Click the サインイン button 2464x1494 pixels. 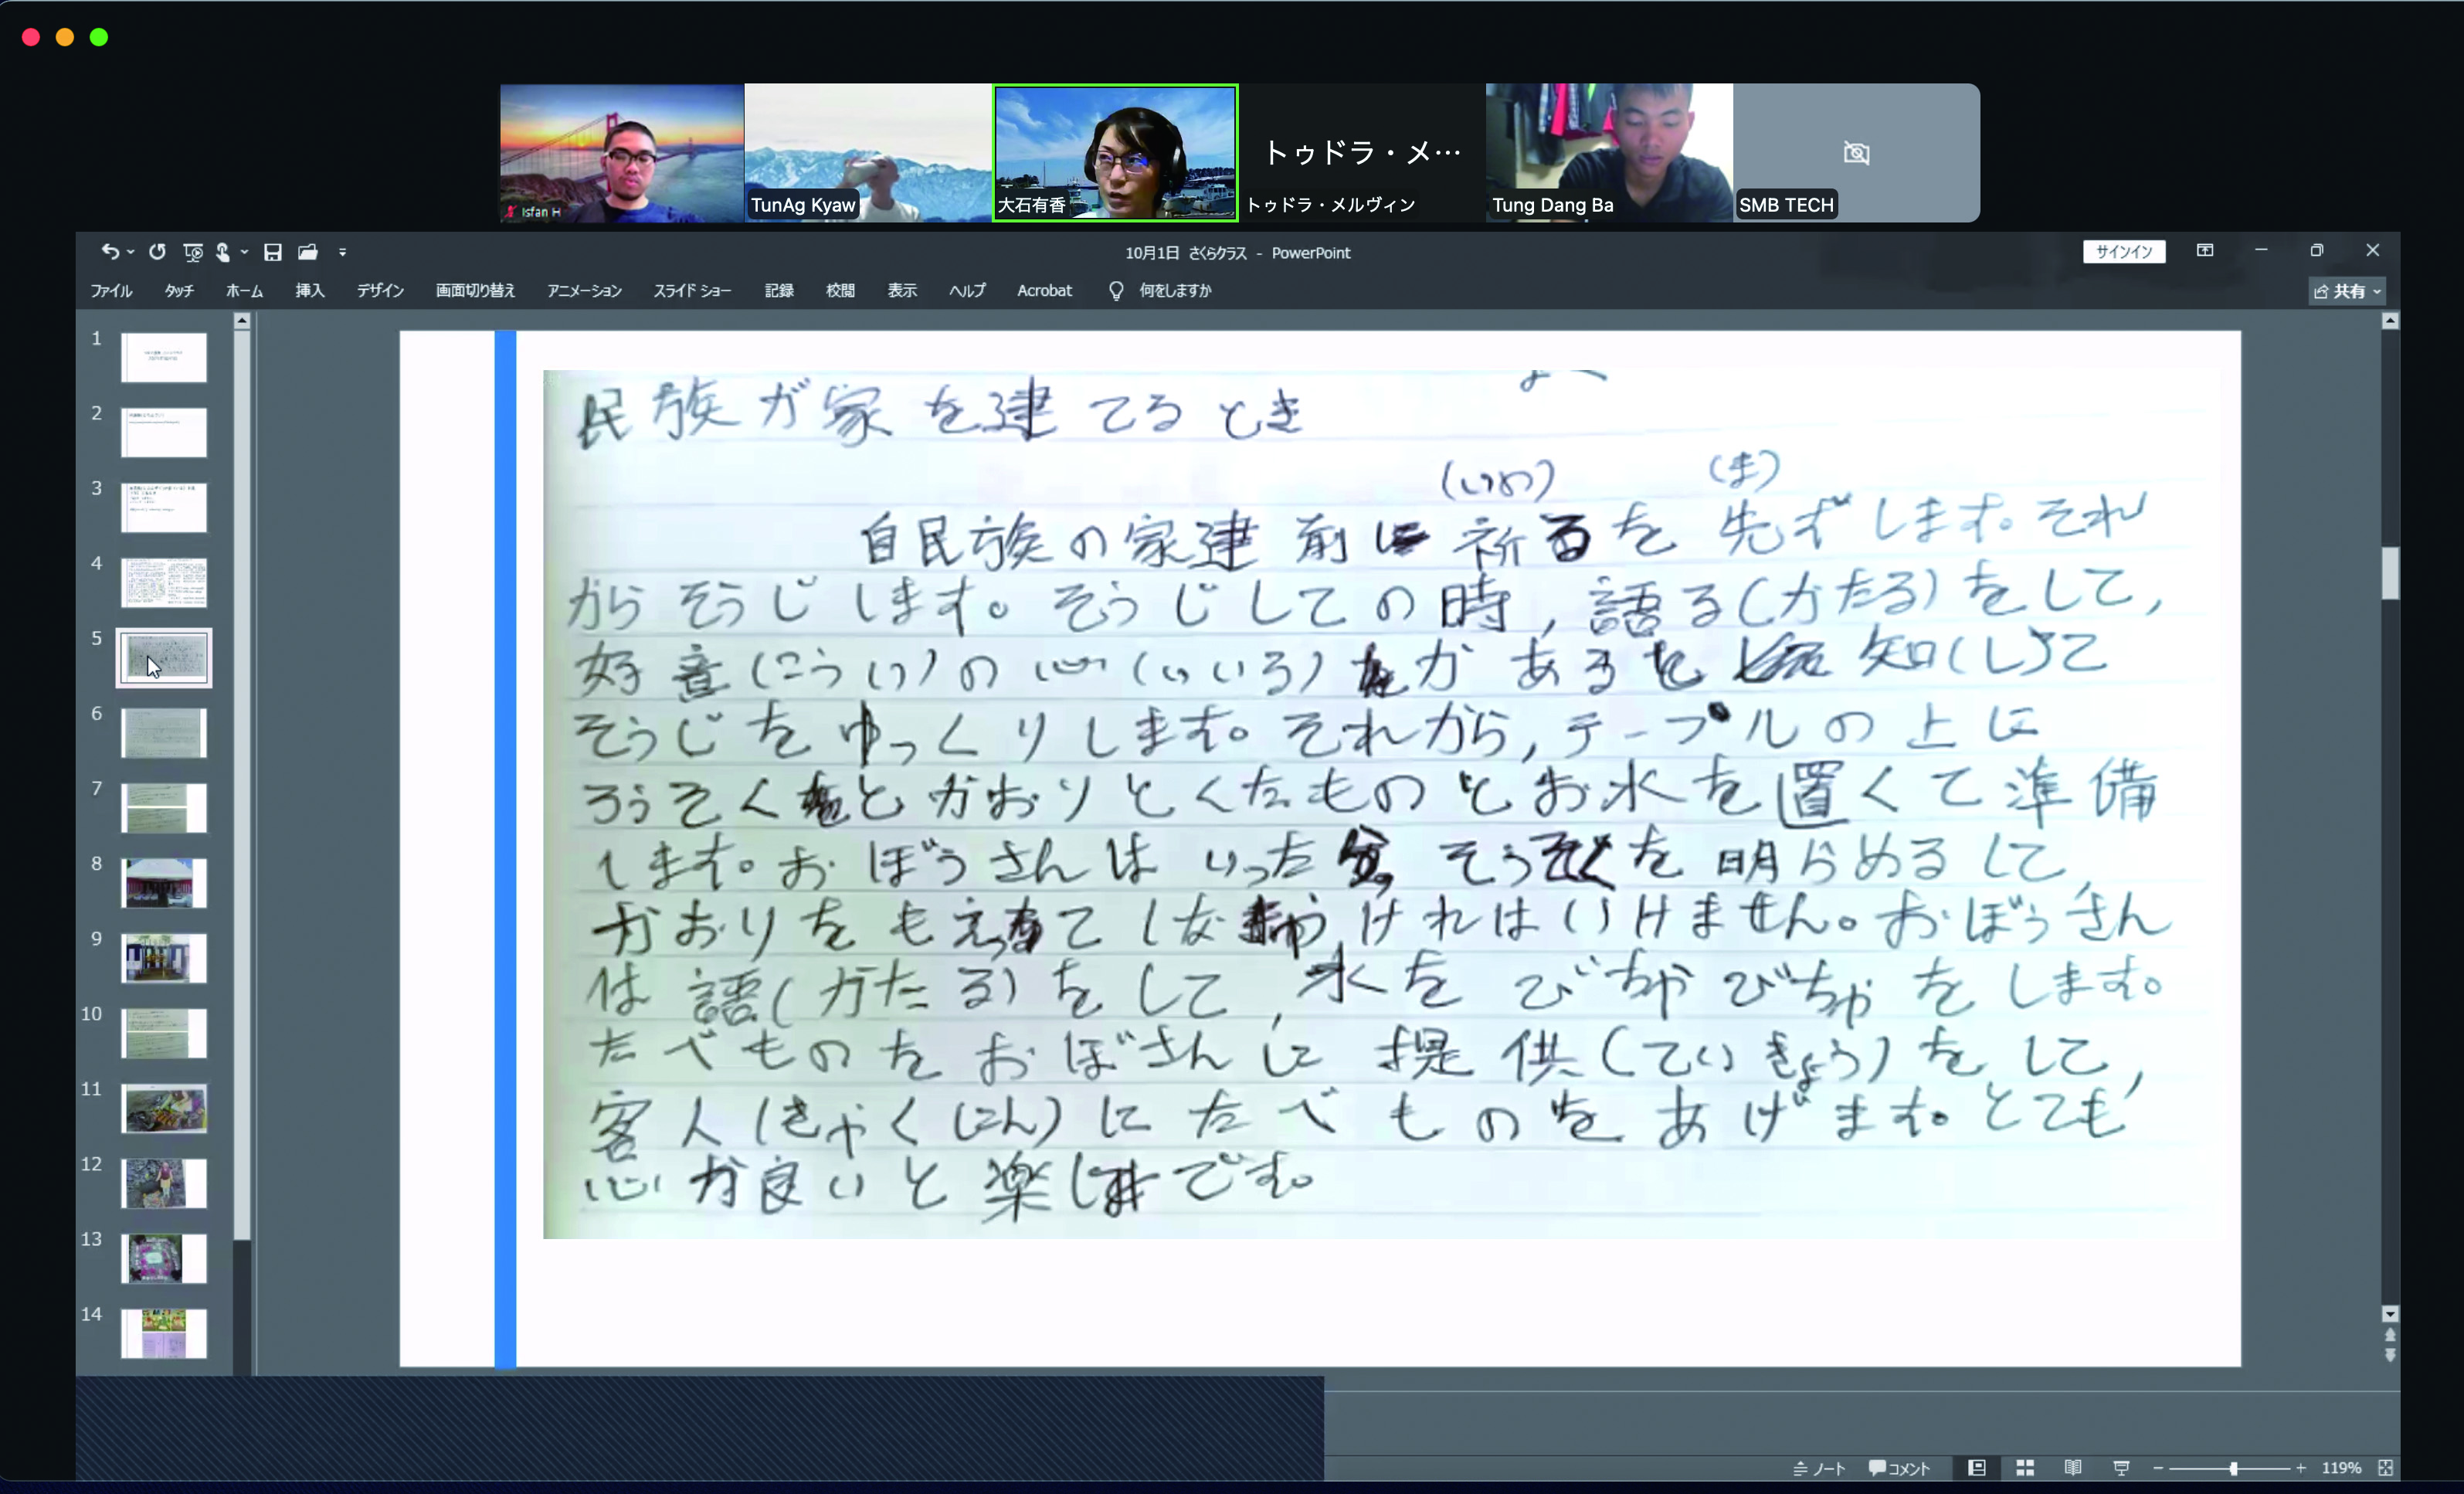click(x=2123, y=252)
